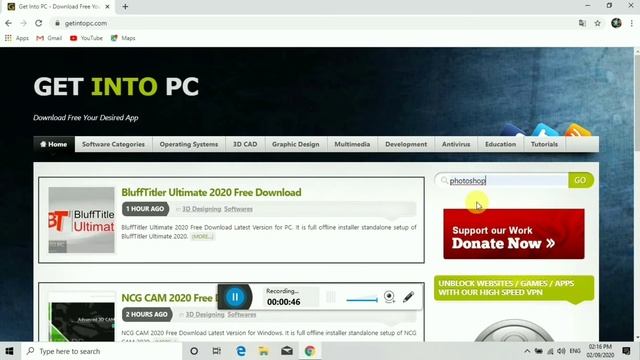Open the volume control in system tray
The width and height of the screenshot is (640, 360).
tap(562, 351)
